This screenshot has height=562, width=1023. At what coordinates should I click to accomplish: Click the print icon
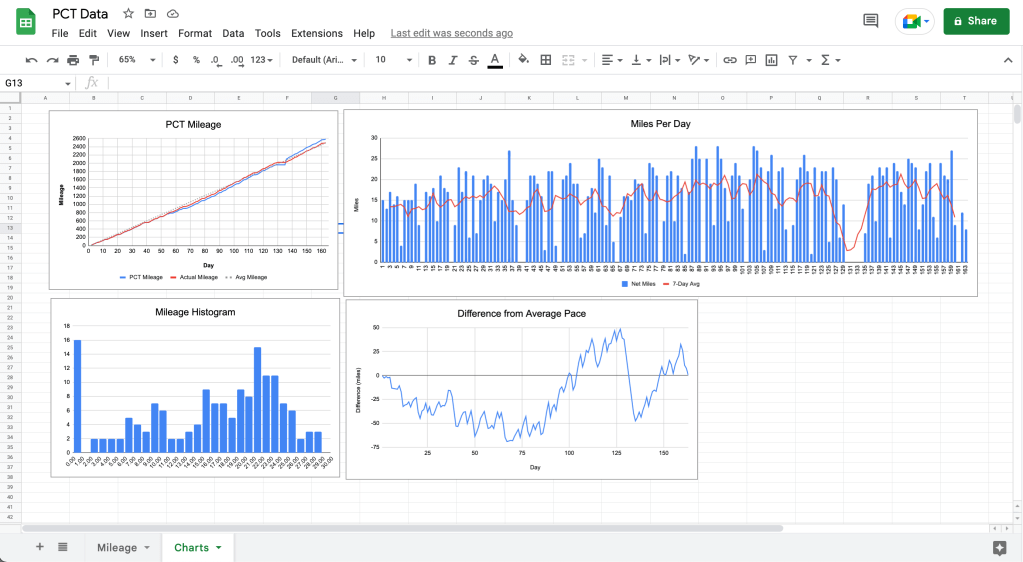click(73, 60)
